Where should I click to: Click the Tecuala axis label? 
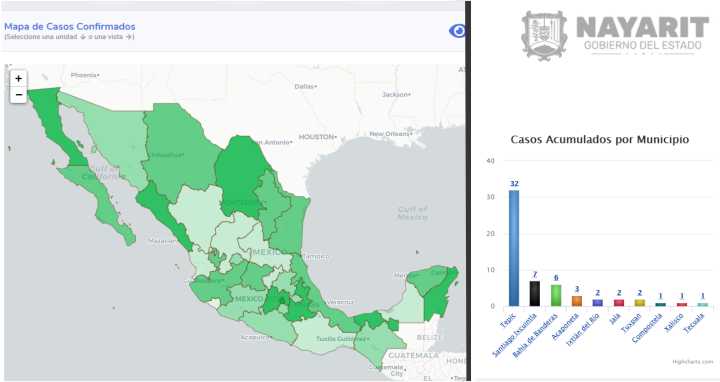(x=694, y=323)
